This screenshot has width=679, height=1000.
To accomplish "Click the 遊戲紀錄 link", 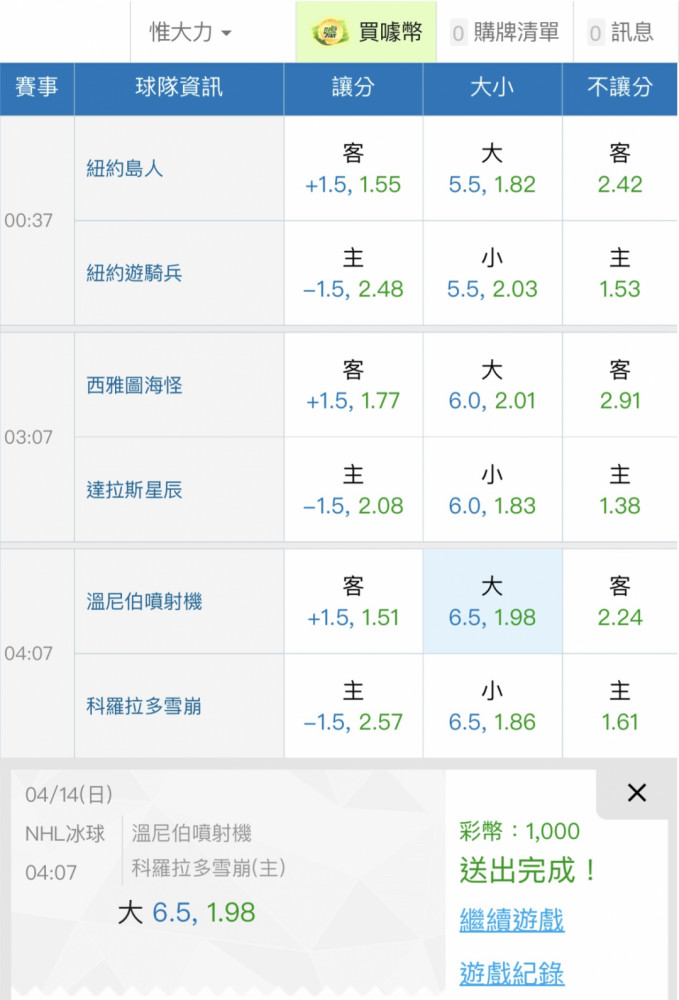I will tap(512, 972).
